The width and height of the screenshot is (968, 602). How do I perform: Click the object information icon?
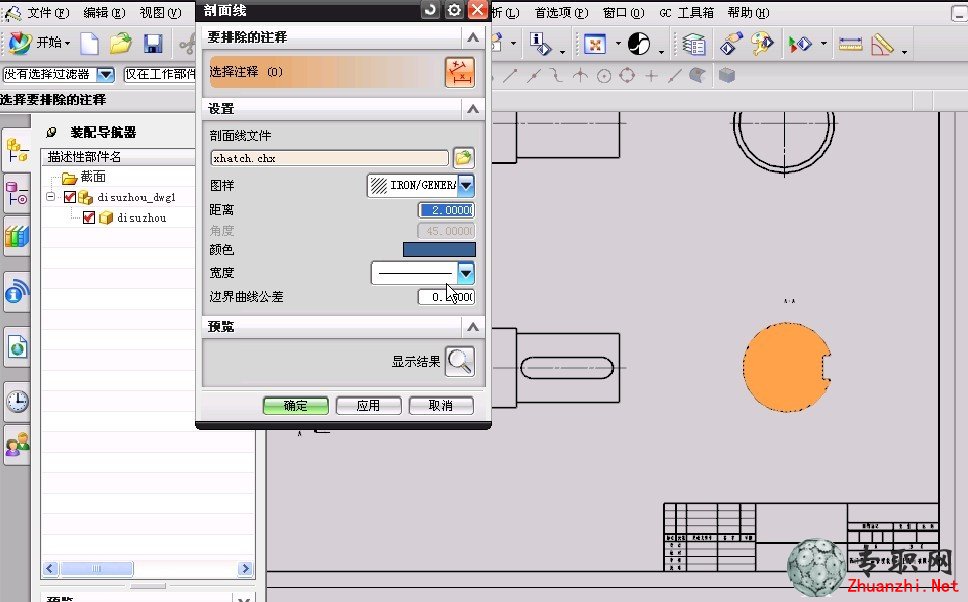tap(540, 43)
